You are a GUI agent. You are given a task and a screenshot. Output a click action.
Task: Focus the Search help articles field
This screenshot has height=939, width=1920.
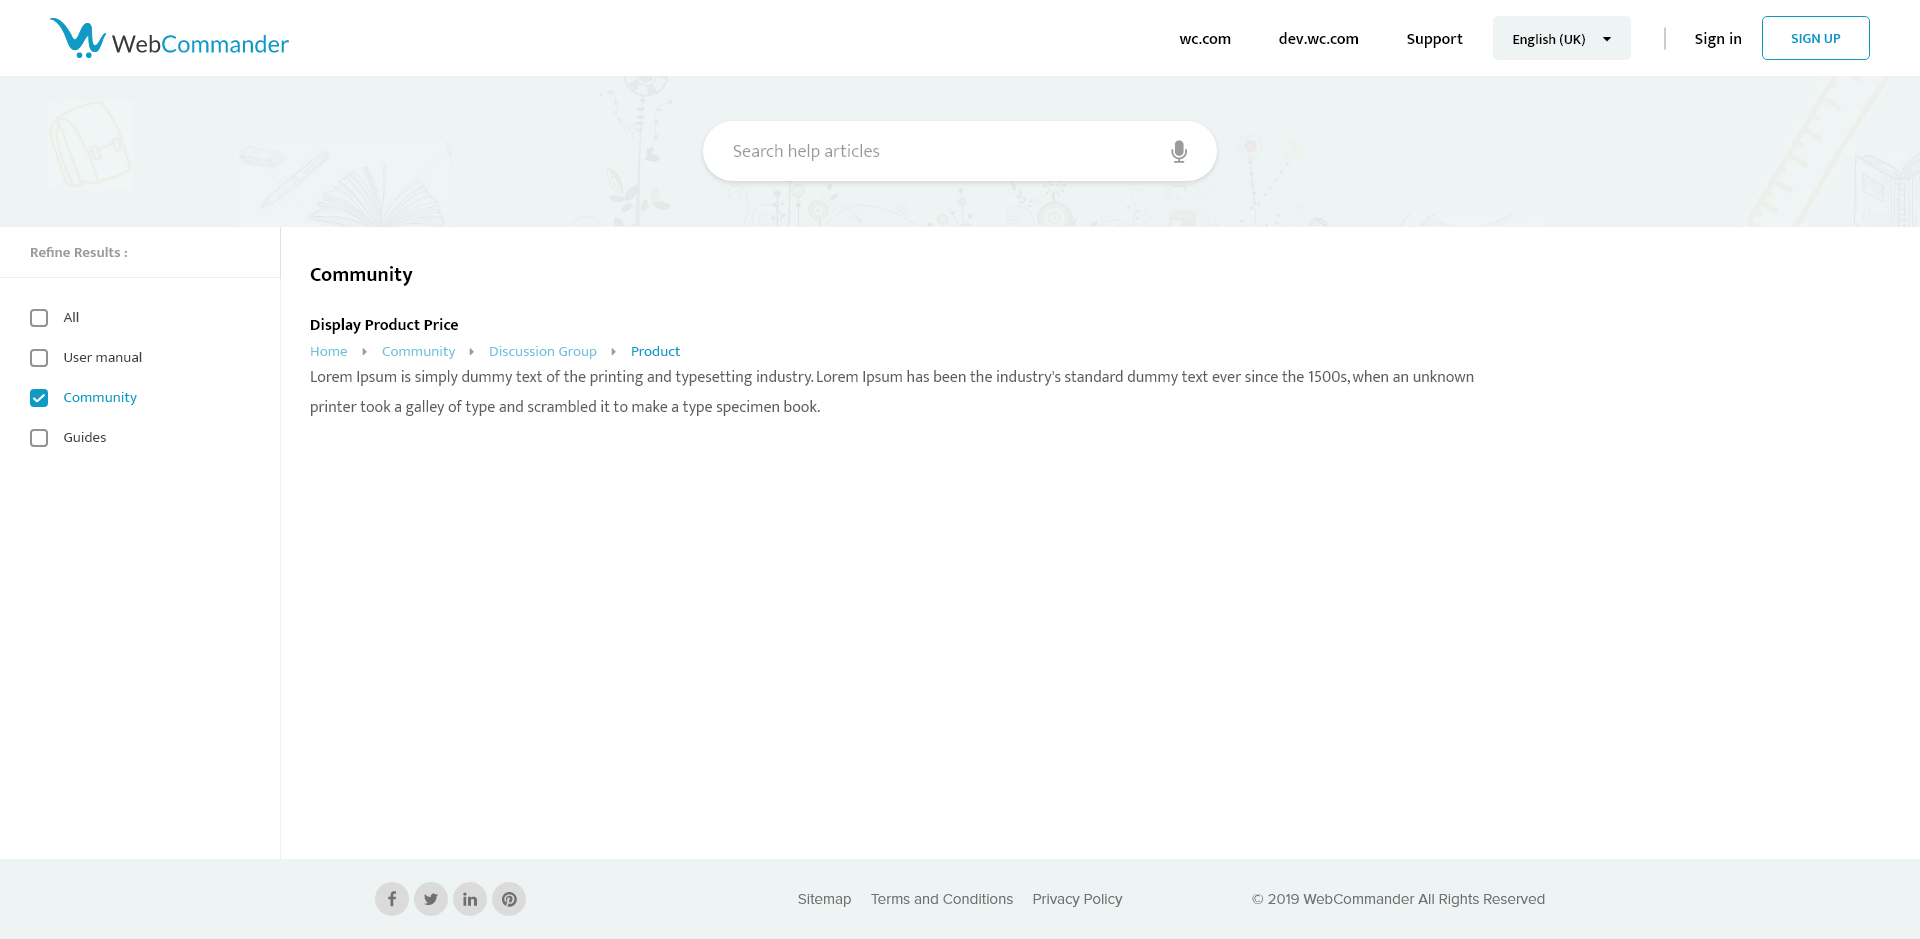coord(940,151)
